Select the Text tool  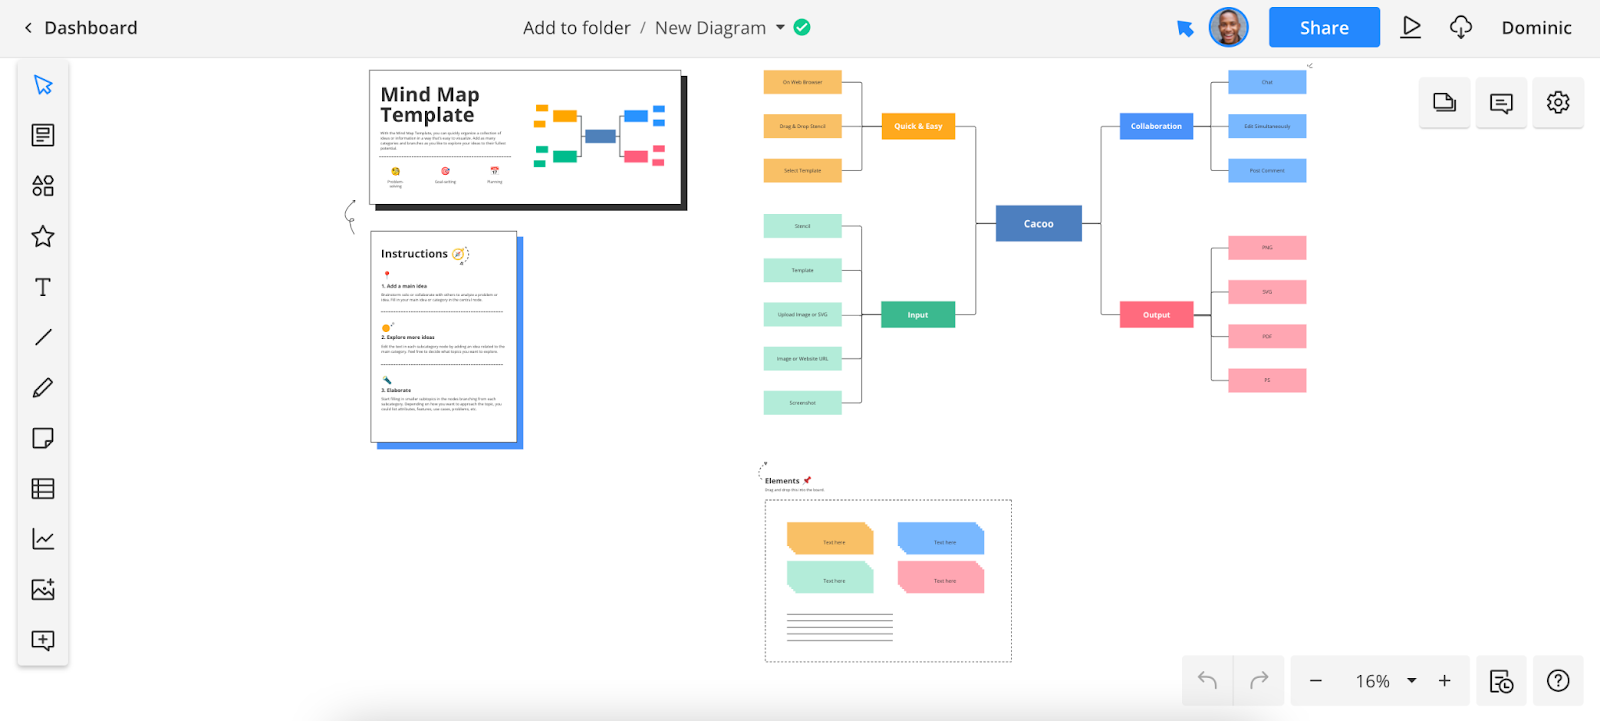pyautogui.click(x=43, y=288)
